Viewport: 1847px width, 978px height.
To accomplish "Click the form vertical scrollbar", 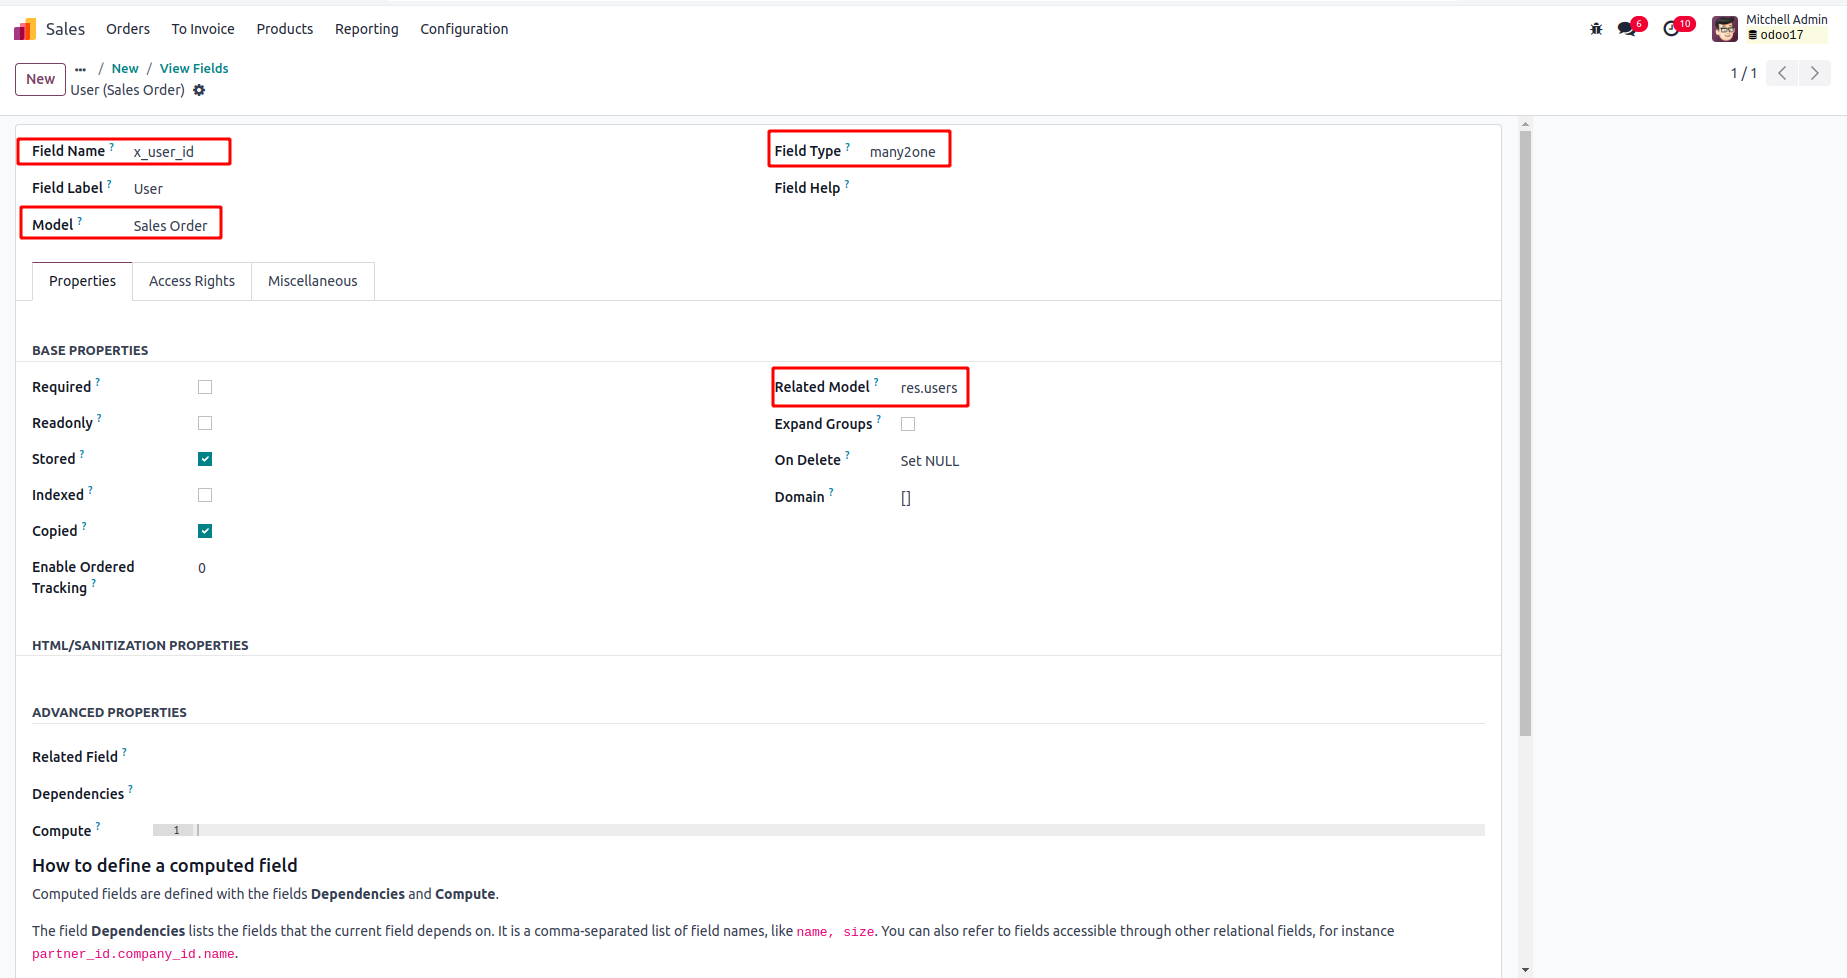I will 1525,430.
